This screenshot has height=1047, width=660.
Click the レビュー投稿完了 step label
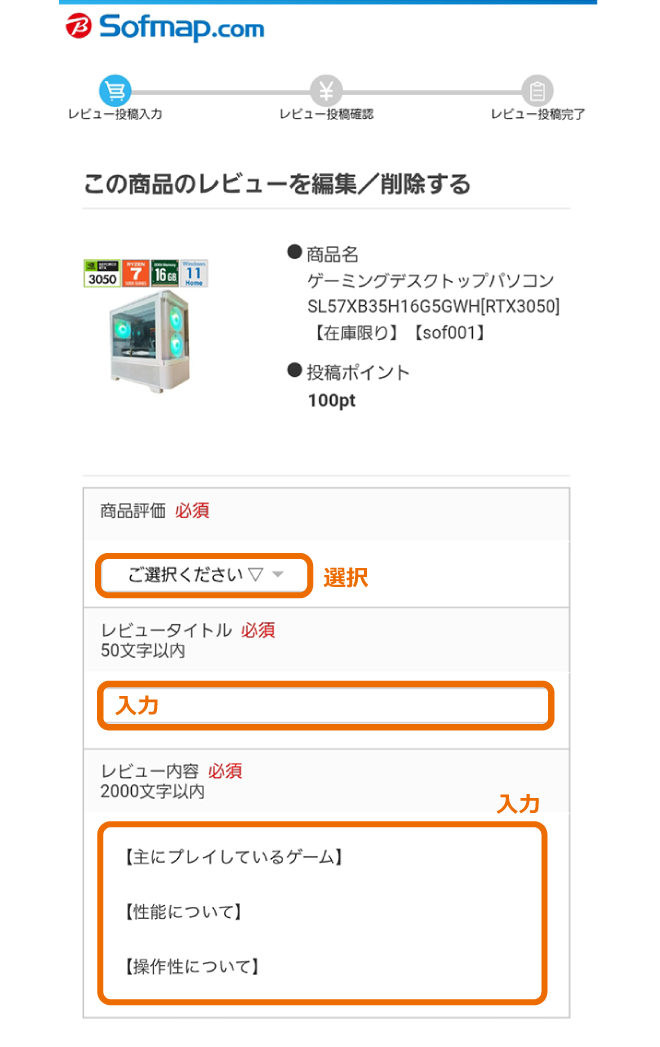(x=537, y=115)
